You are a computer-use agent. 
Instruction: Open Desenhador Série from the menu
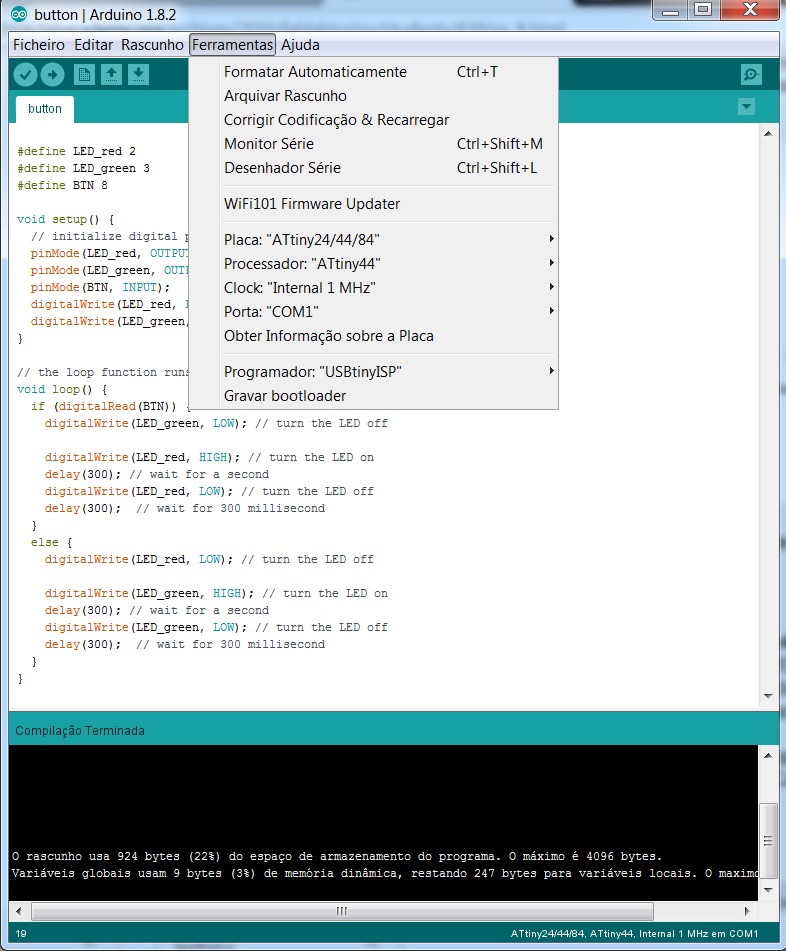373,168
